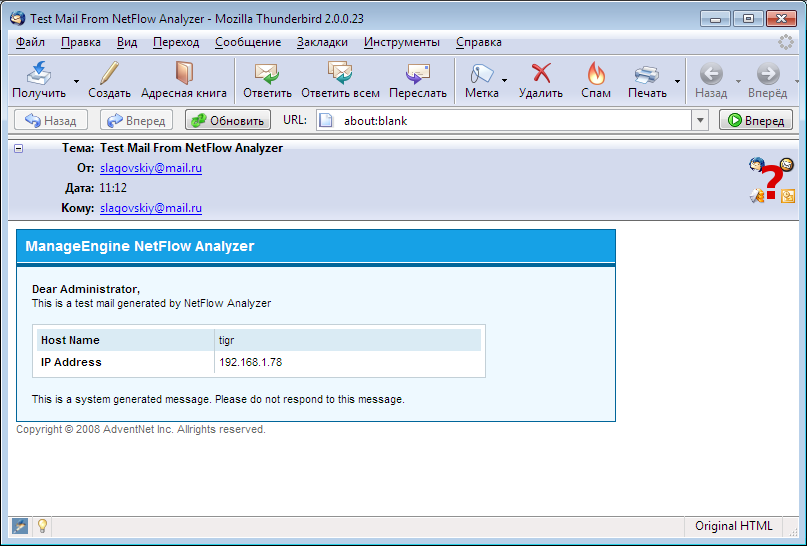
Task: Open the Переход menu
Action: (x=176, y=42)
